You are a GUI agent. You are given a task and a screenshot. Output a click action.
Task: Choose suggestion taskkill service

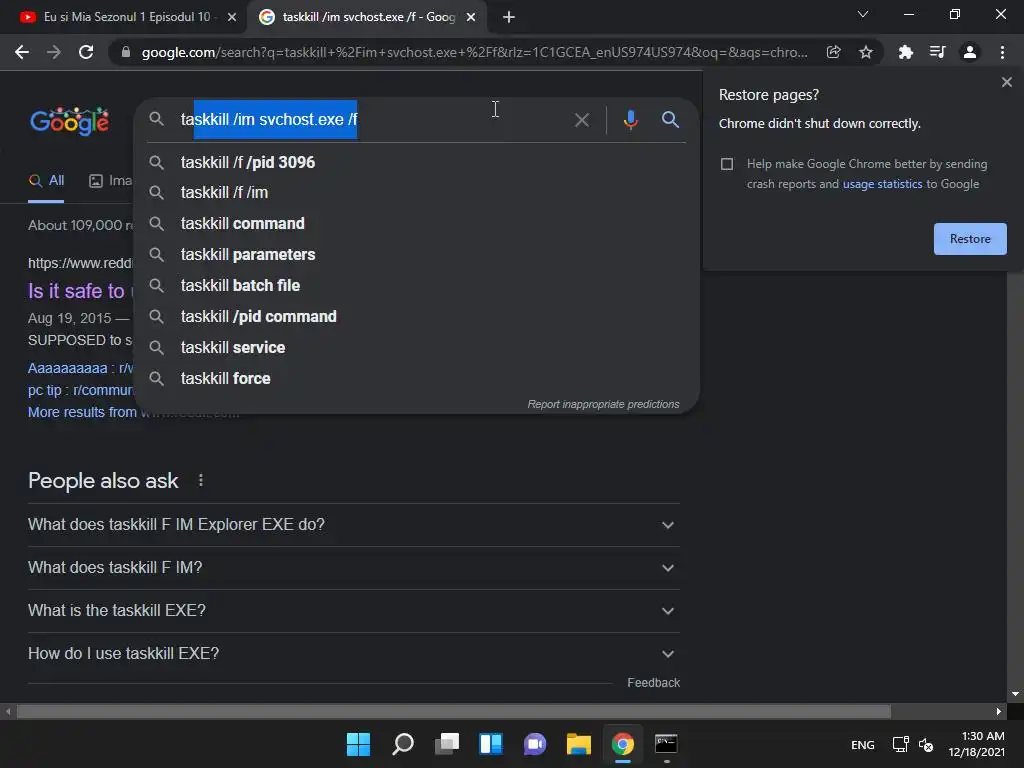[416, 347]
